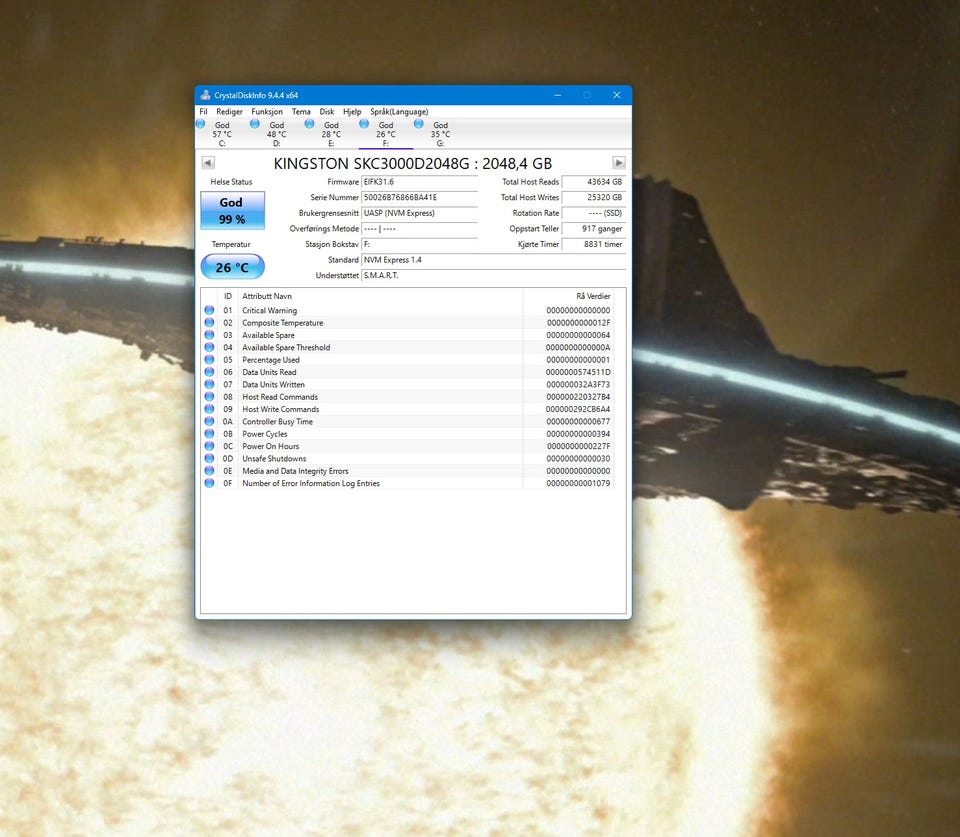This screenshot has width=960, height=837.
Task: Click the status orb for Composite Temperature
Action: click(209, 323)
